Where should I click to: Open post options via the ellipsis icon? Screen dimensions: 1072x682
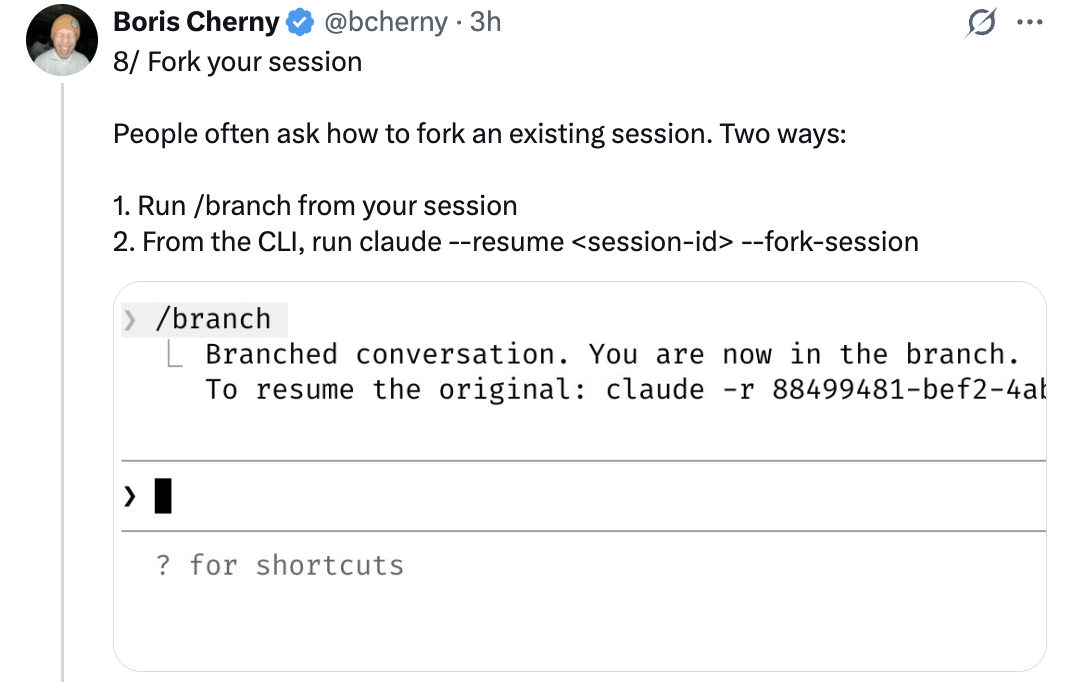(1030, 22)
